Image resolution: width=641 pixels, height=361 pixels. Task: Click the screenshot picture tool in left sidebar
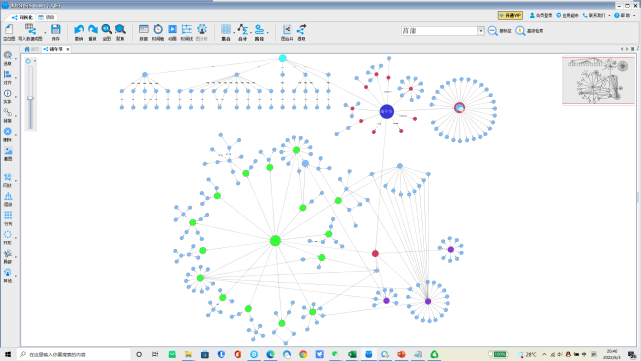tap(8, 151)
